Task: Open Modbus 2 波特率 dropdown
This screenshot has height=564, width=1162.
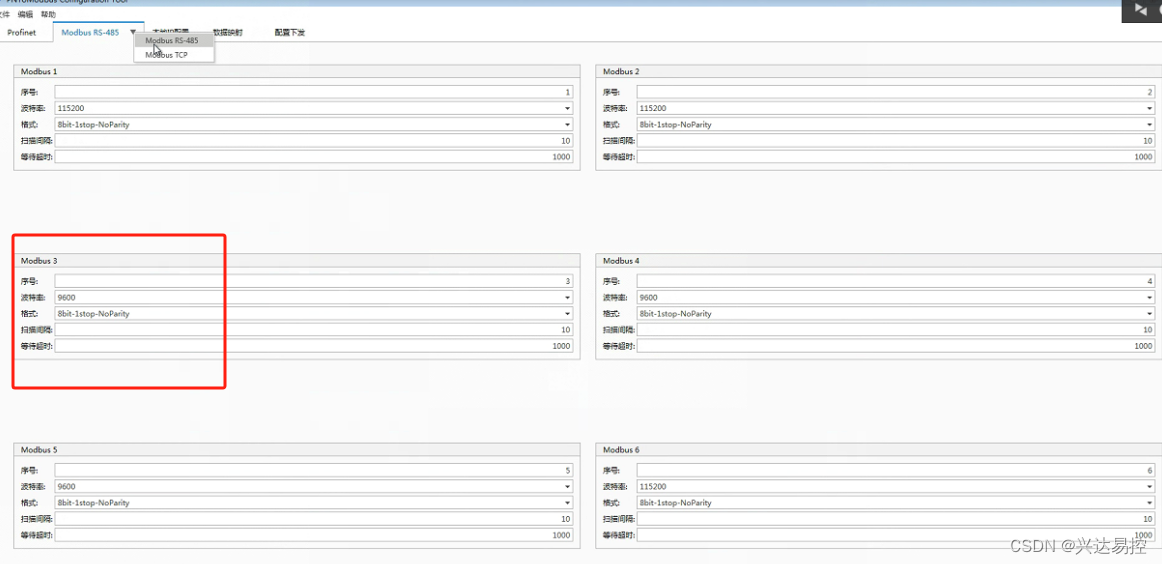Action: point(895,108)
